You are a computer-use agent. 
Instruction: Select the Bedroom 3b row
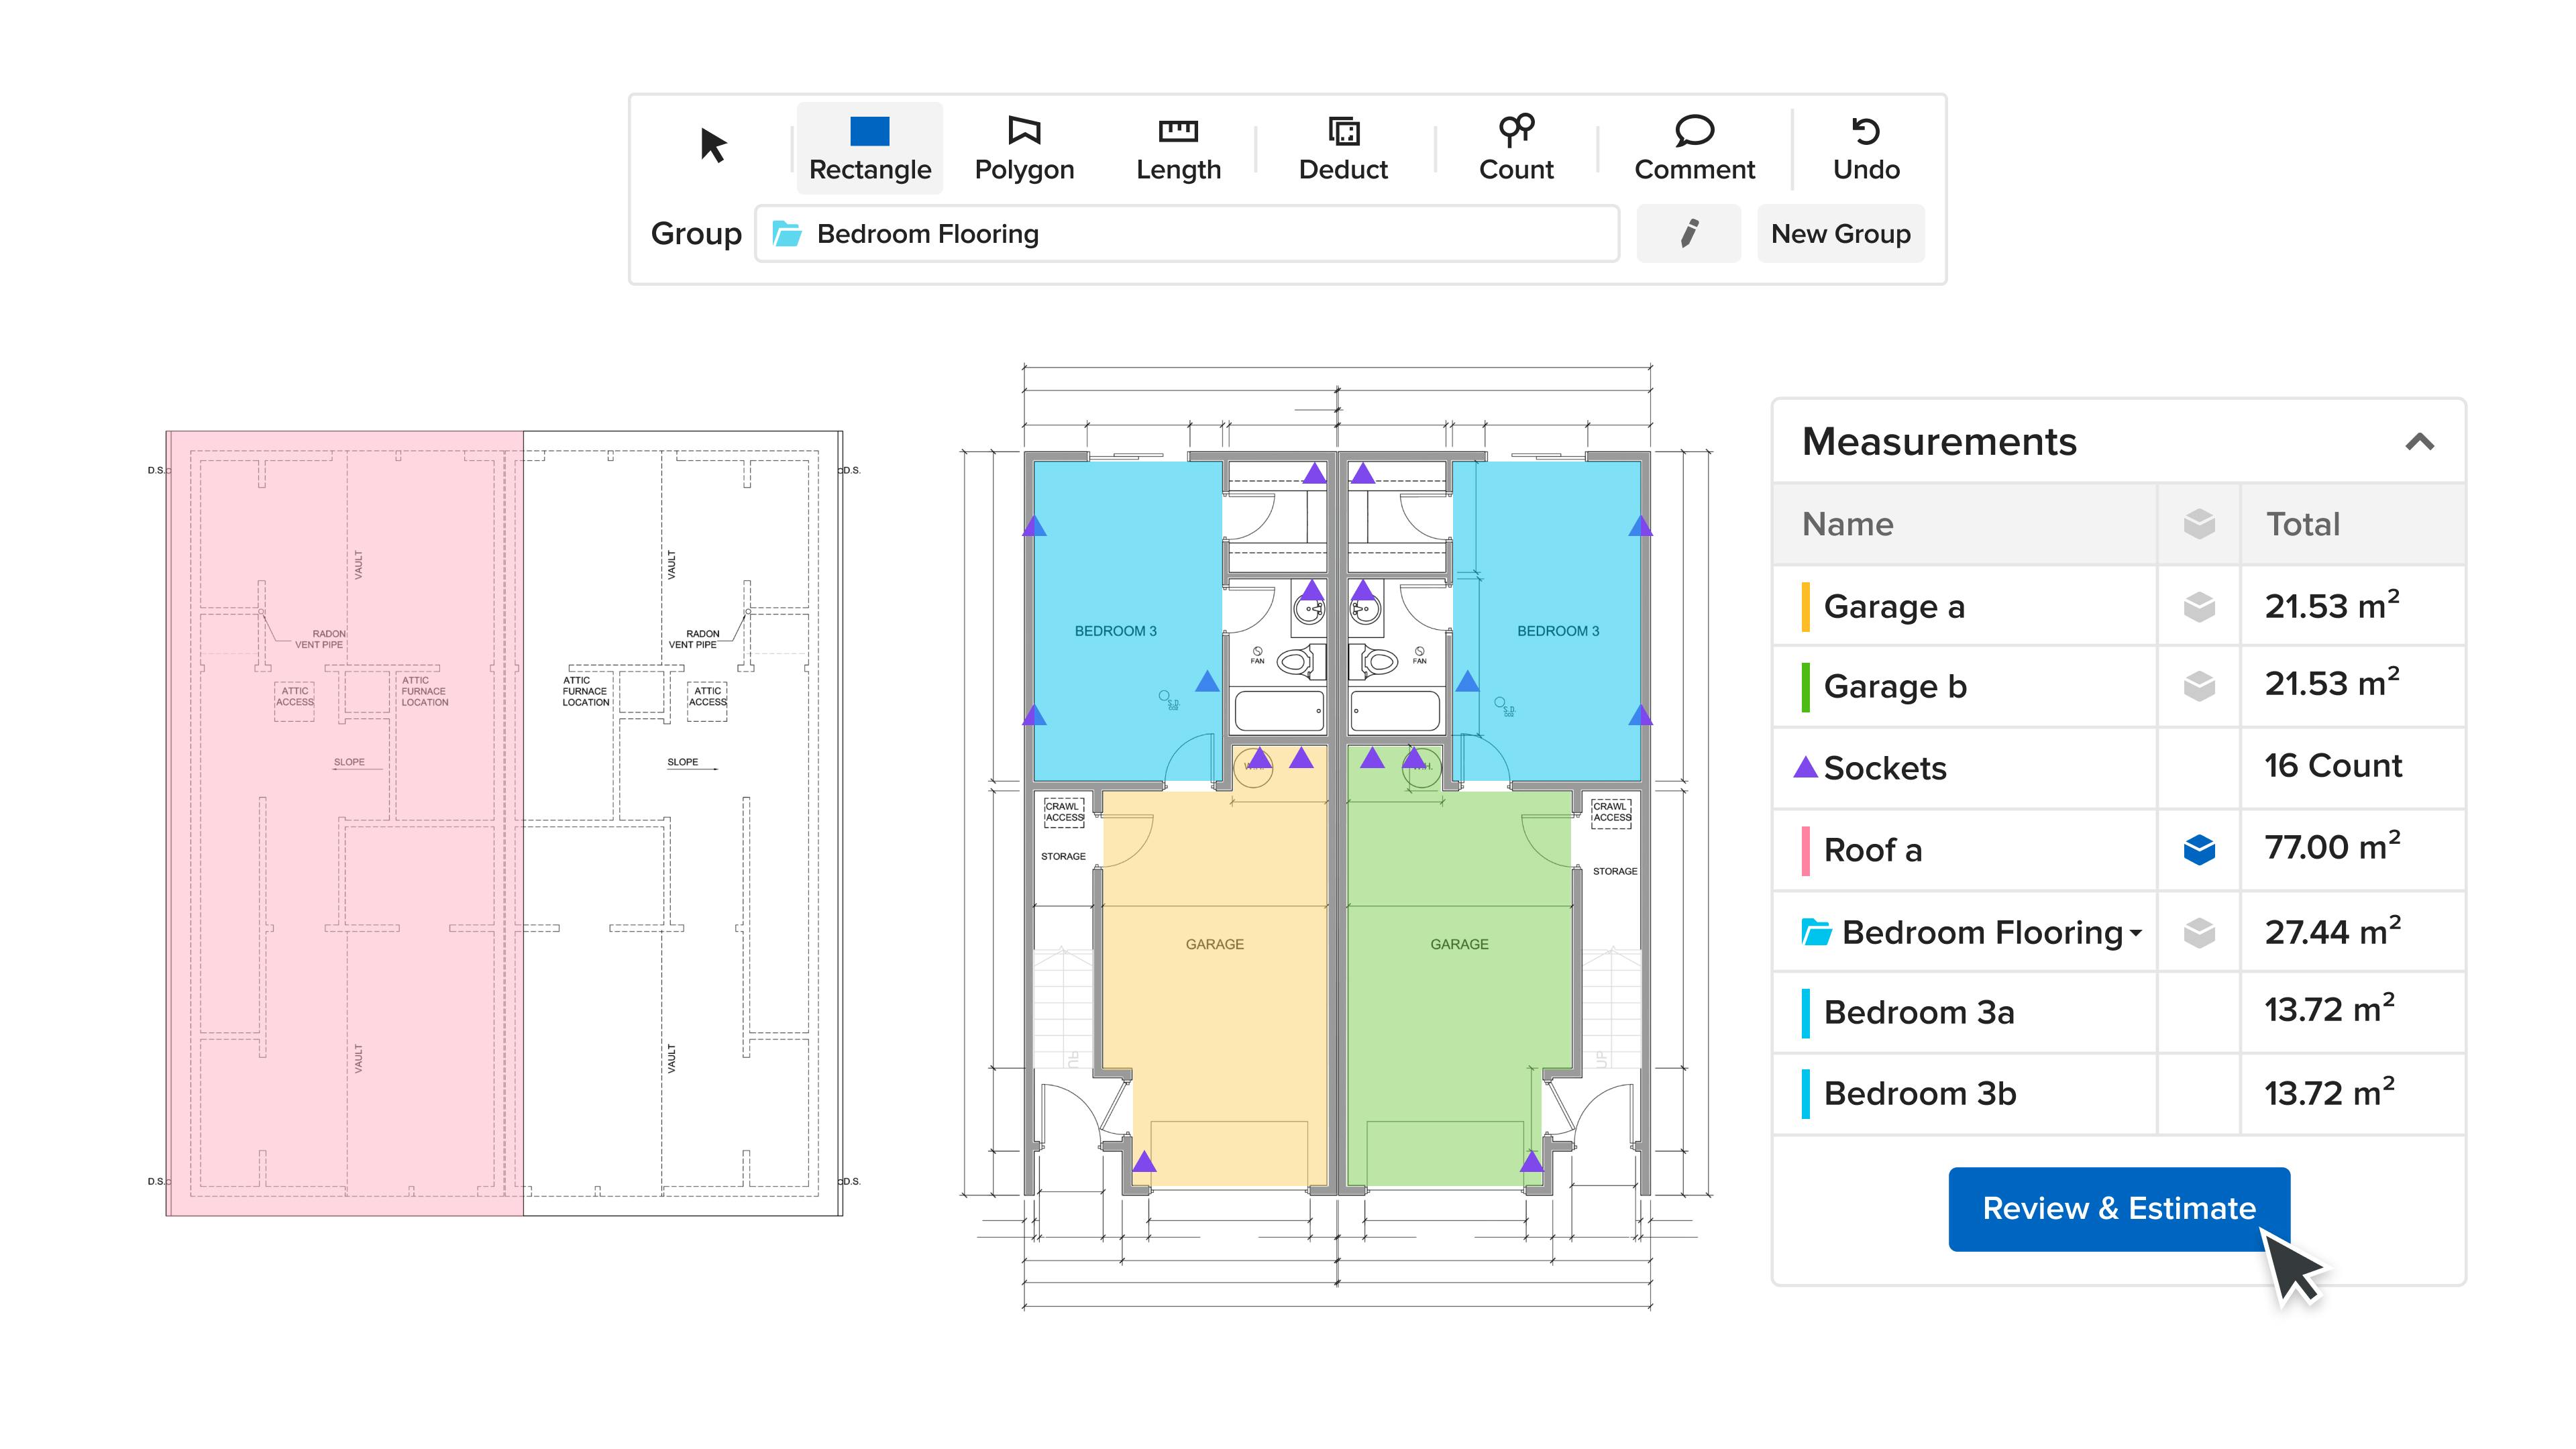tap(2119, 1093)
